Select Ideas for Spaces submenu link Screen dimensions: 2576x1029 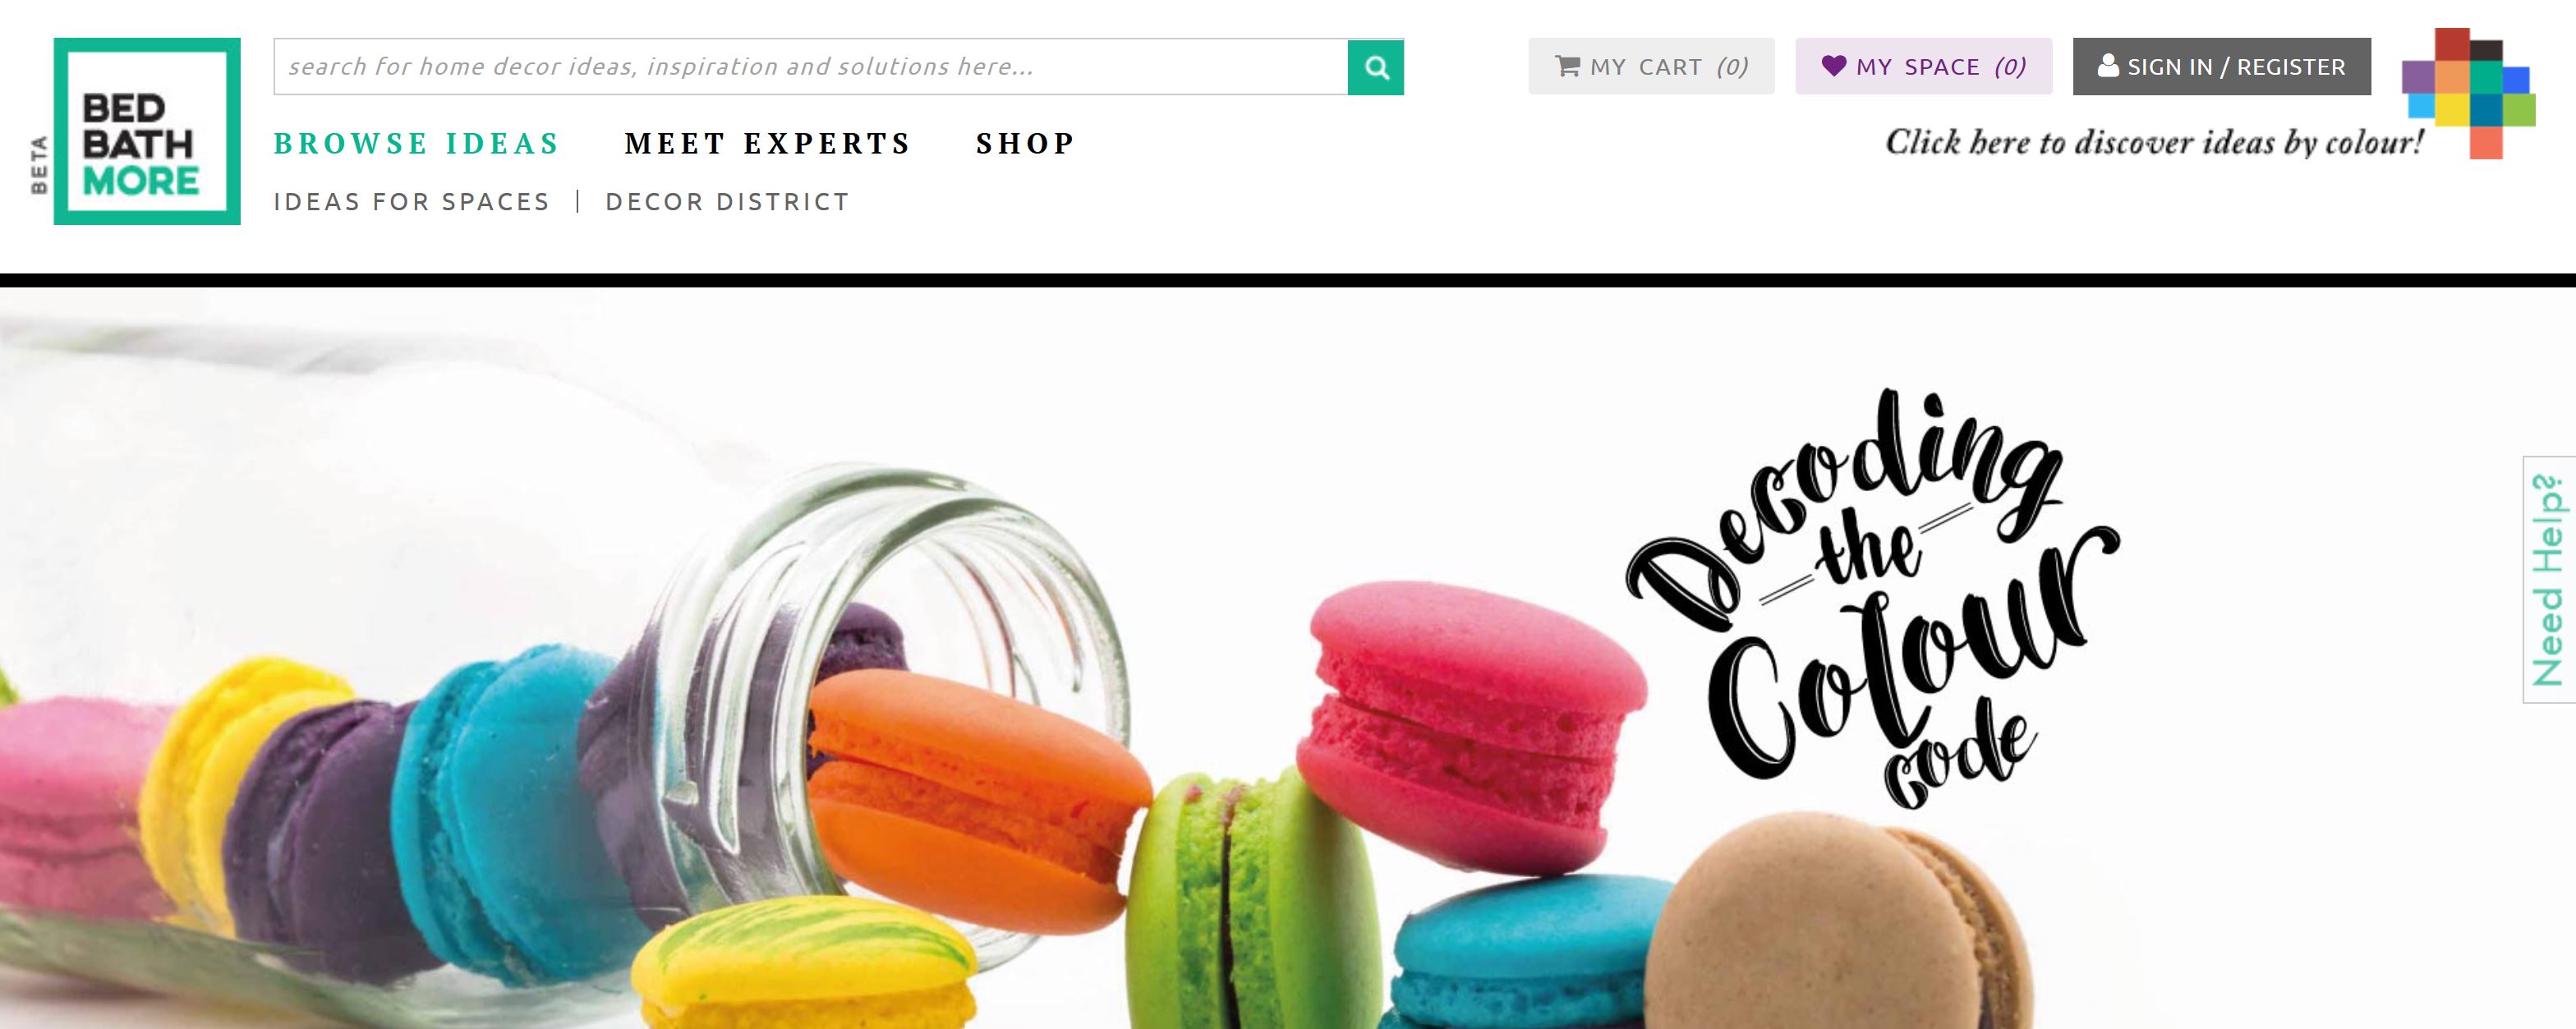coord(412,202)
